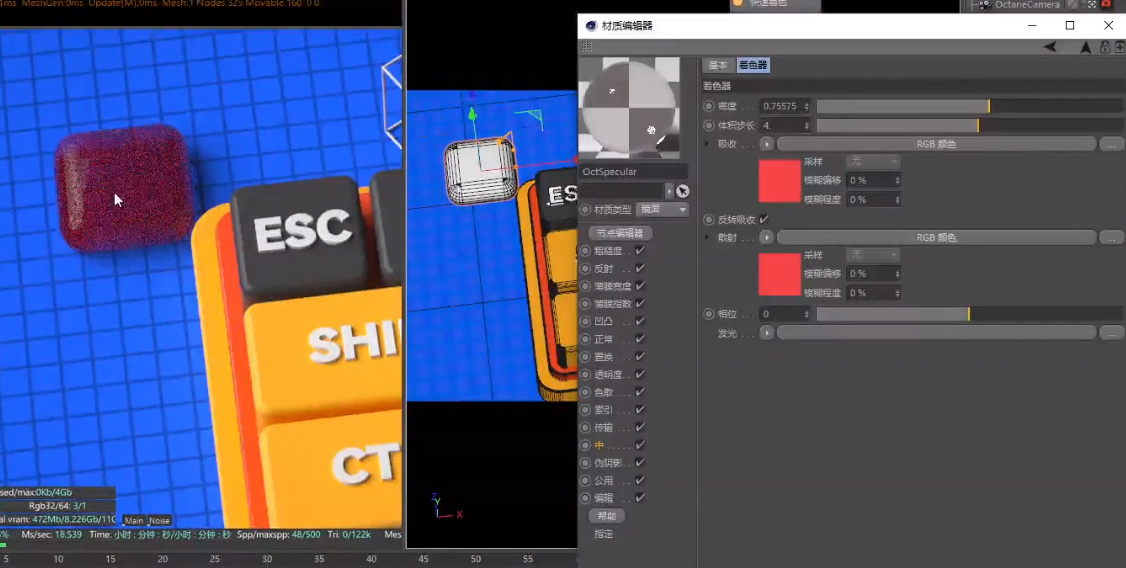Viewport: 1126px width, 568px height.
Task: Click the 指定 button
Action: 604,534
